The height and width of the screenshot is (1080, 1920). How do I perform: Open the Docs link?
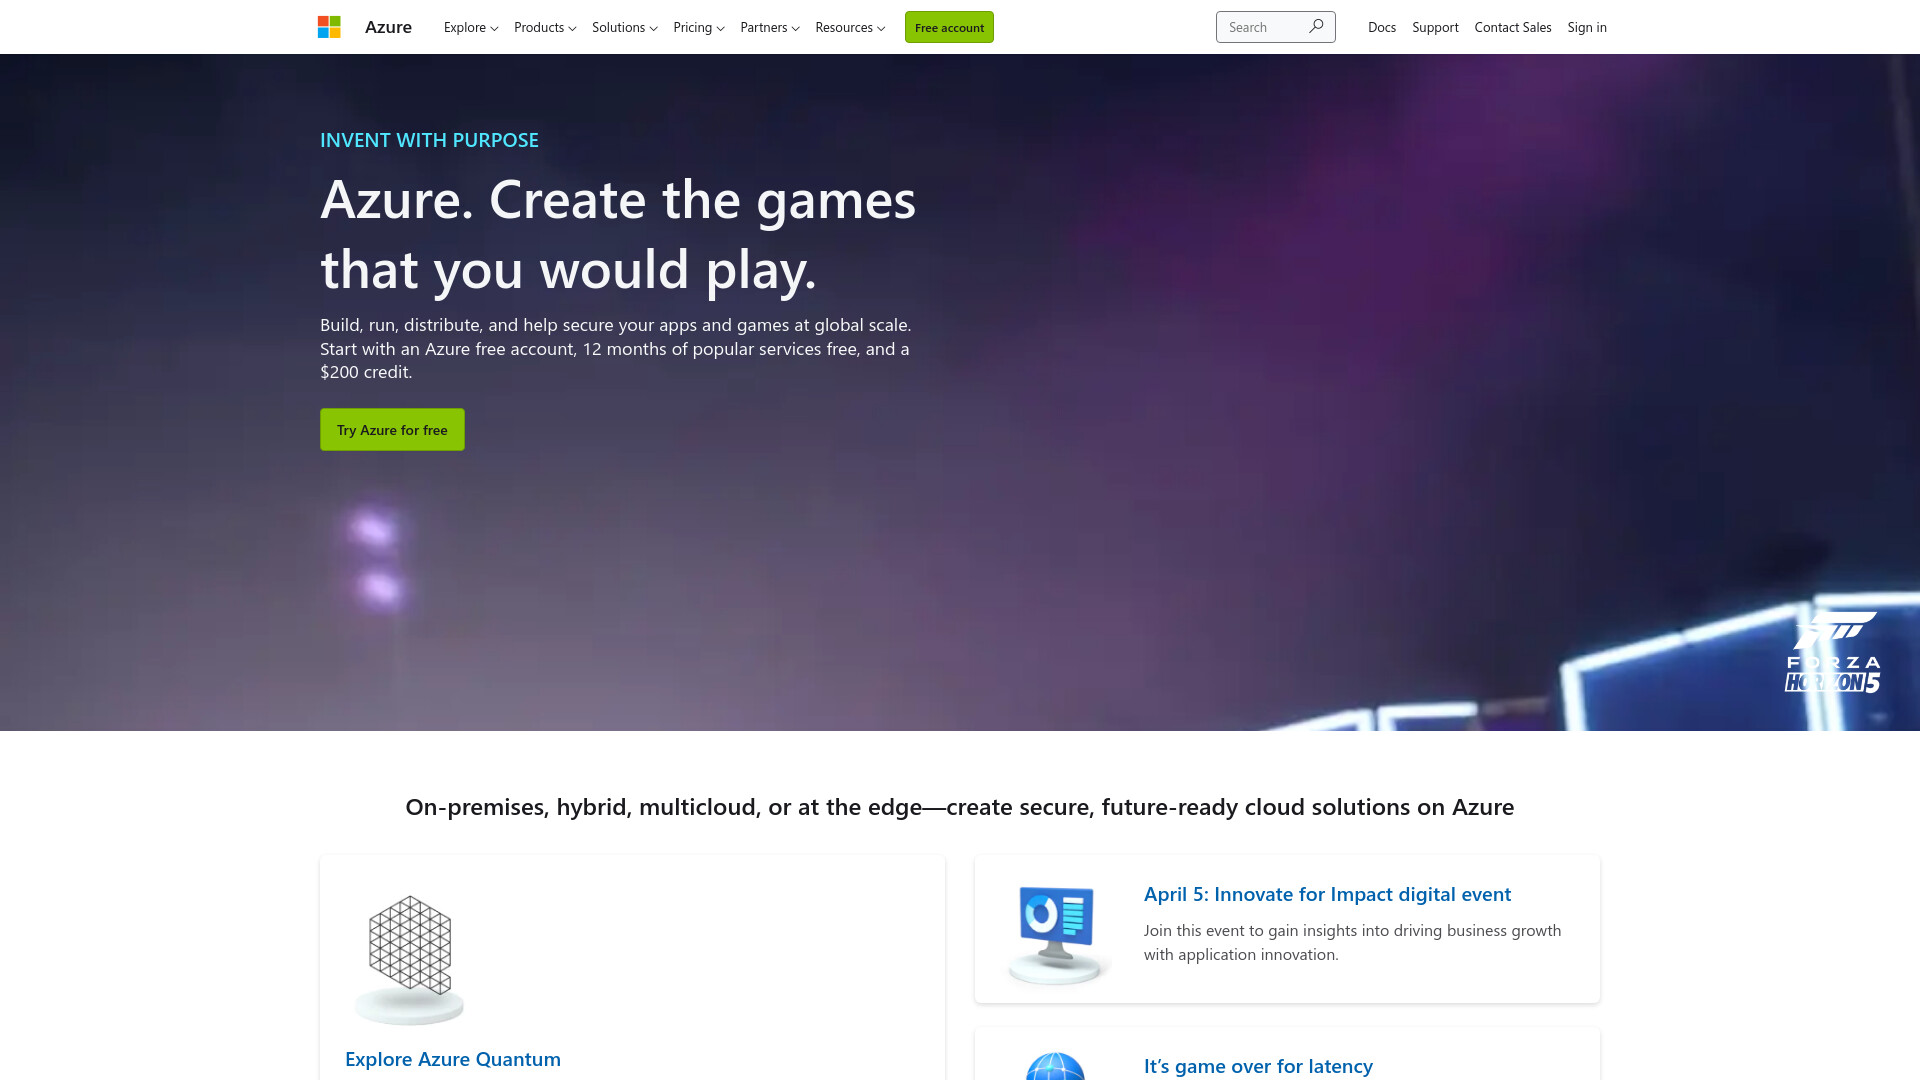1382,27
